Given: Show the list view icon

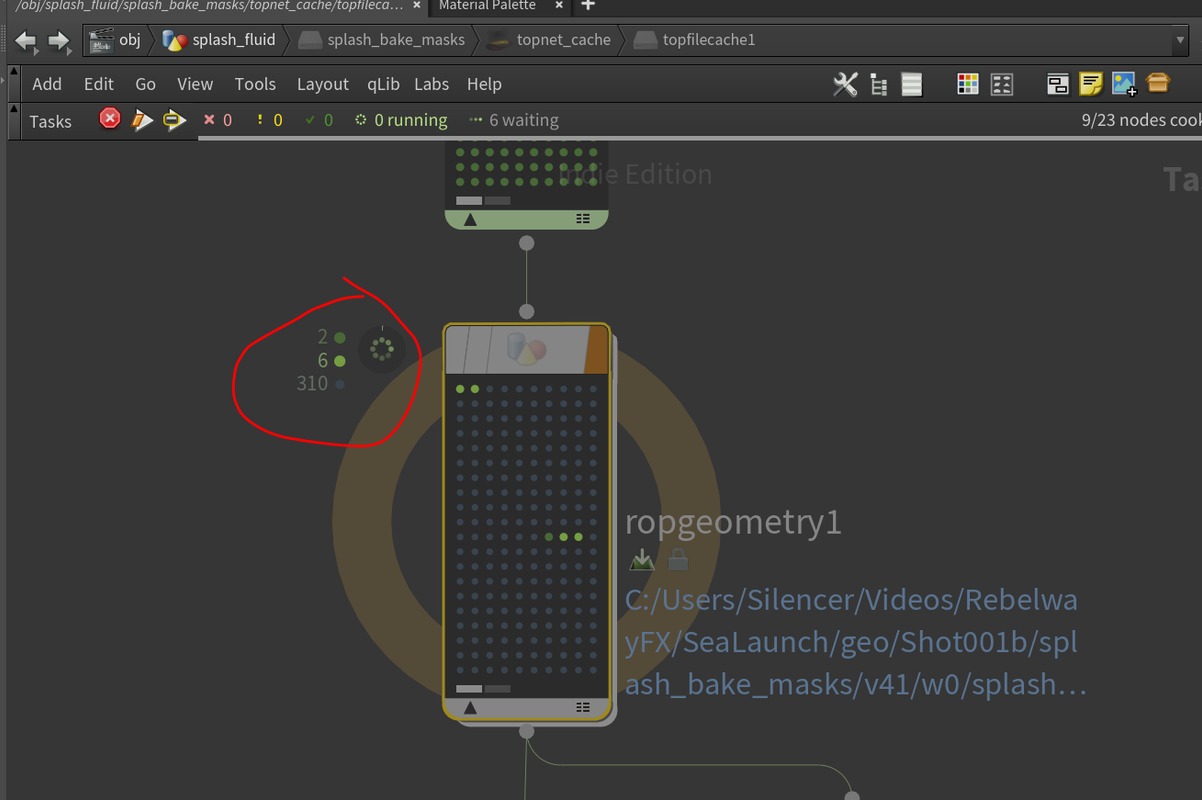Looking at the screenshot, I should pyautogui.click(x=911, y=84).
